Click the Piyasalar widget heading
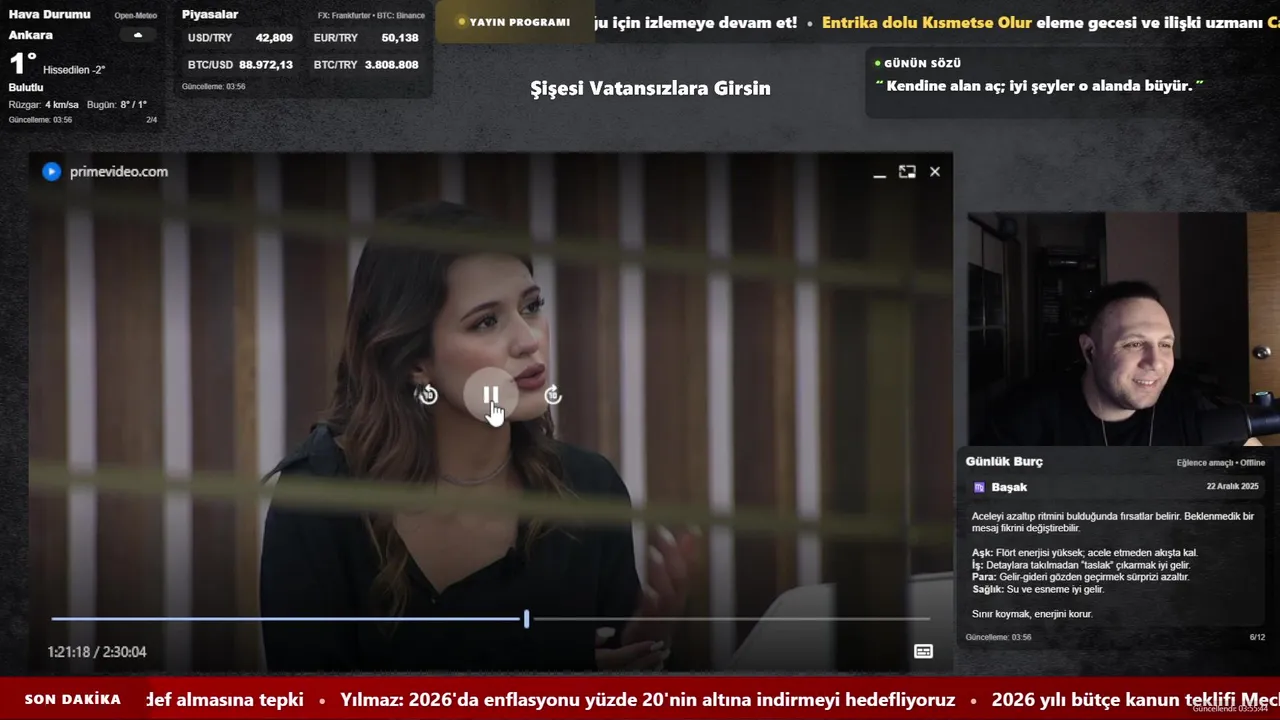 [210, 14]
